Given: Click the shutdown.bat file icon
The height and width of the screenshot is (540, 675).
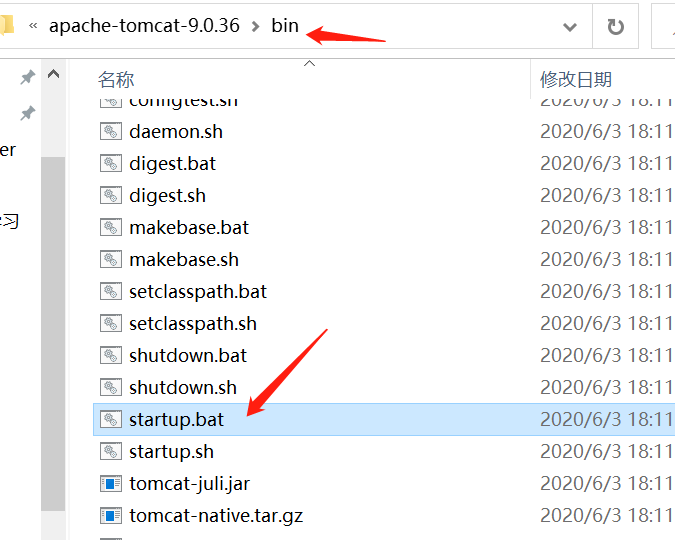Looking at the screenshot, I should click(x=111, y=355).
